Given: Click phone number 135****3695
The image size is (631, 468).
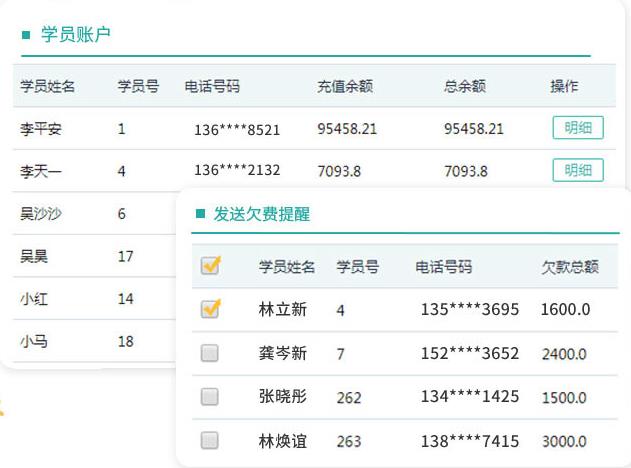Looking at the screenshot, I should coord(470,310).
